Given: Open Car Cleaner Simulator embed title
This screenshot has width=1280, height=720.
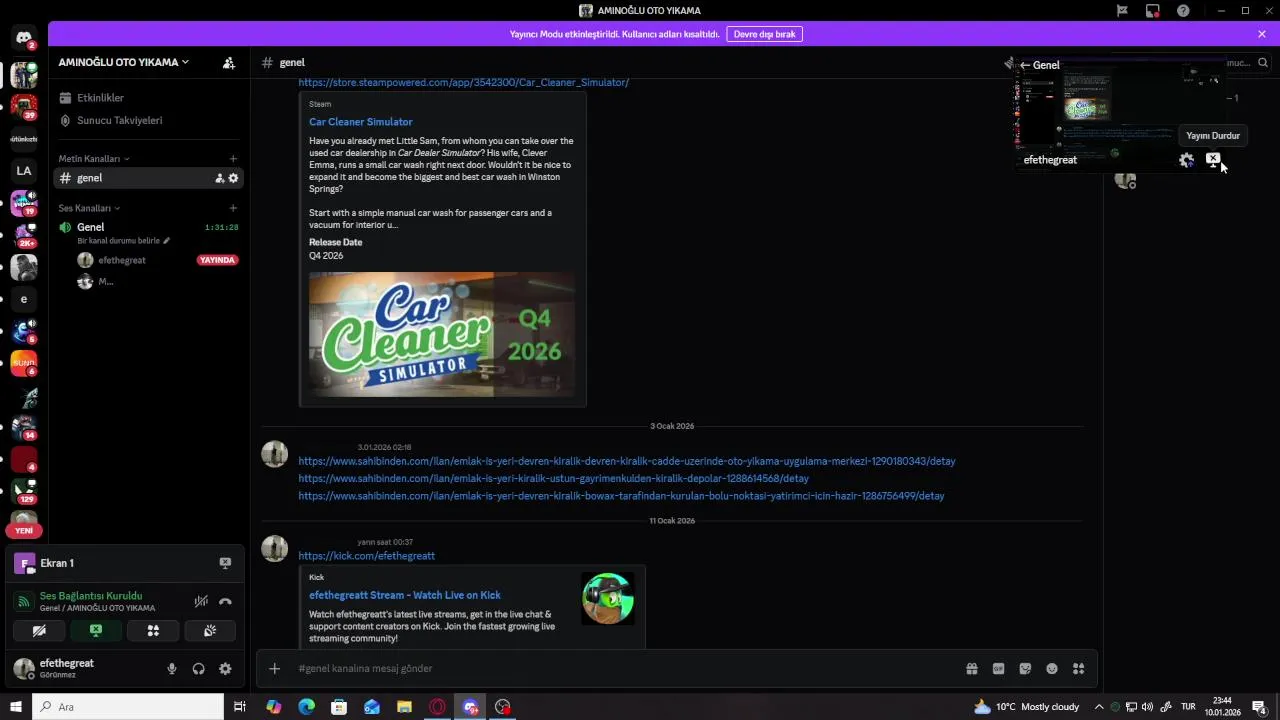Looking at the screenshot, I should tap(361, 122).
